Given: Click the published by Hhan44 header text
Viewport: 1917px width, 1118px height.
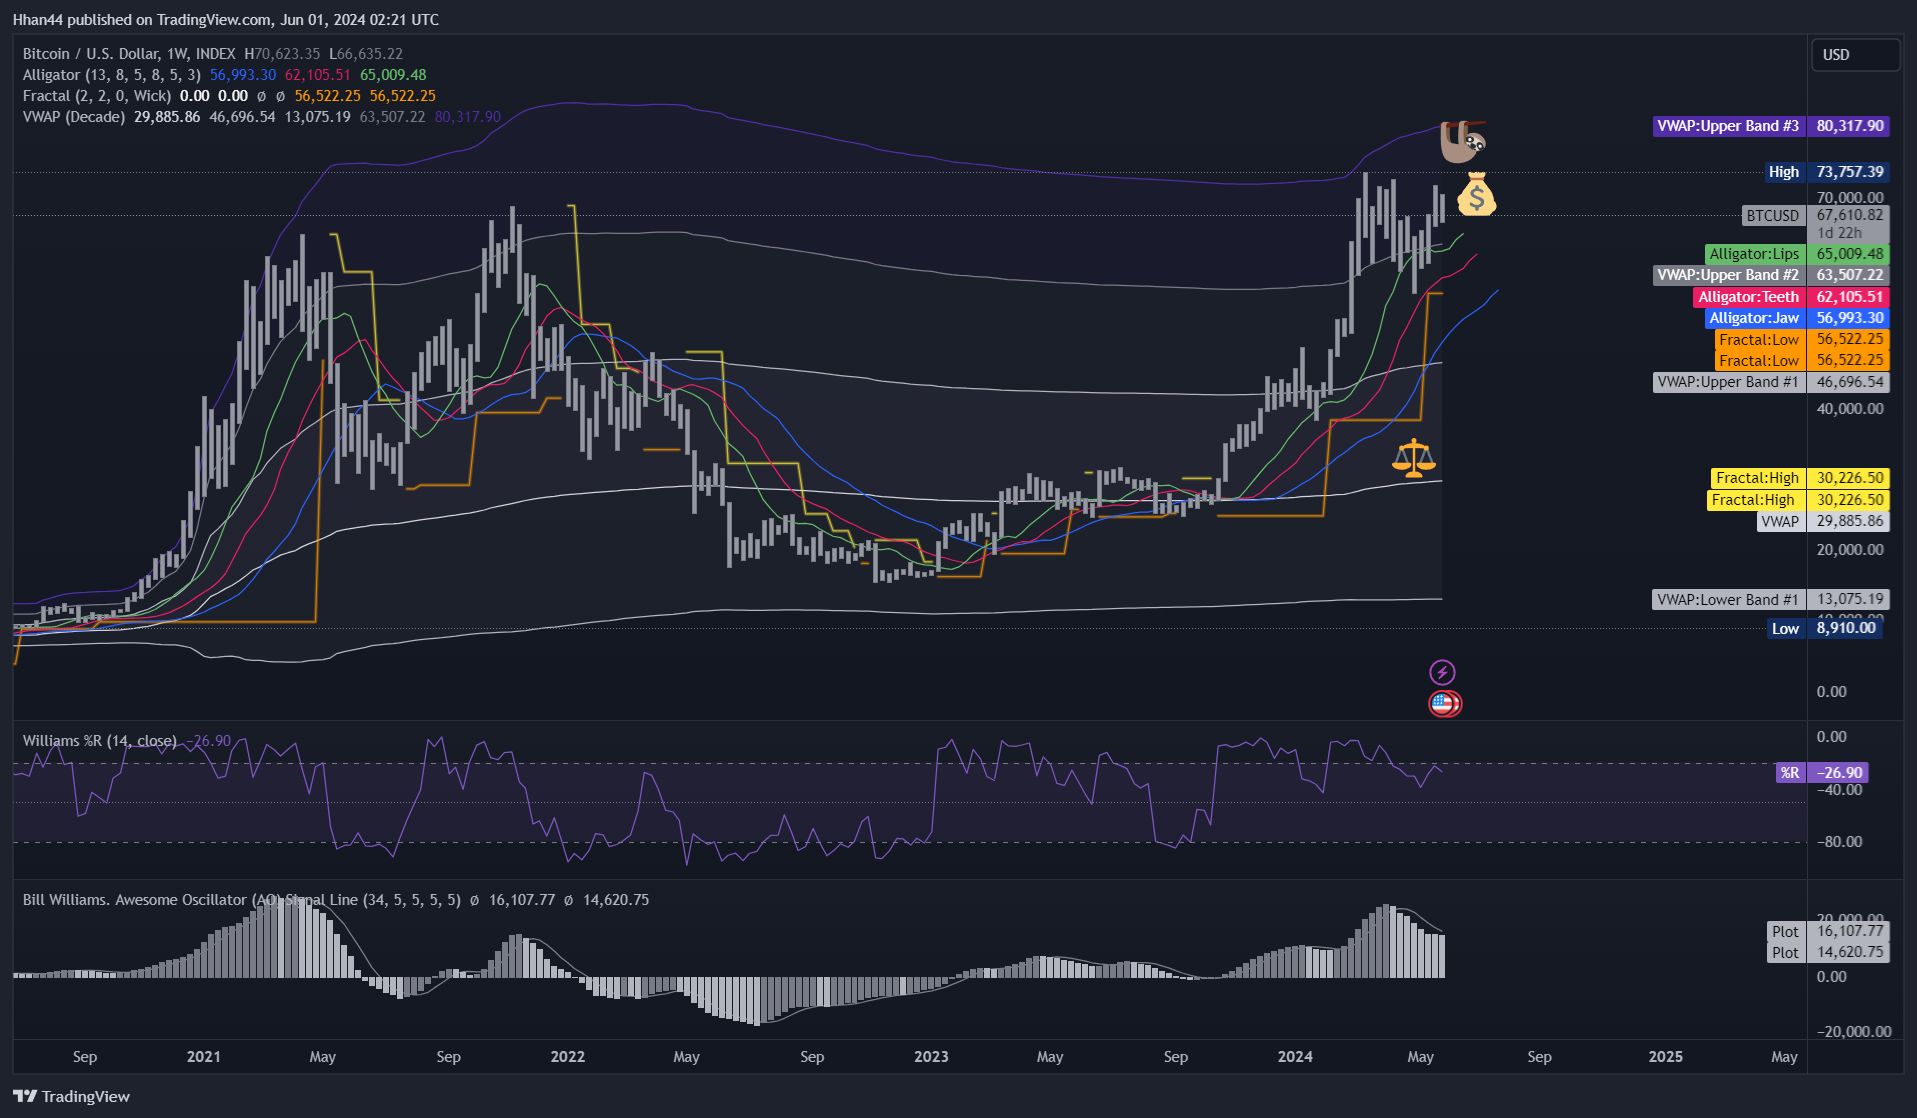Looking at the screenshot, I should (226, 20).
